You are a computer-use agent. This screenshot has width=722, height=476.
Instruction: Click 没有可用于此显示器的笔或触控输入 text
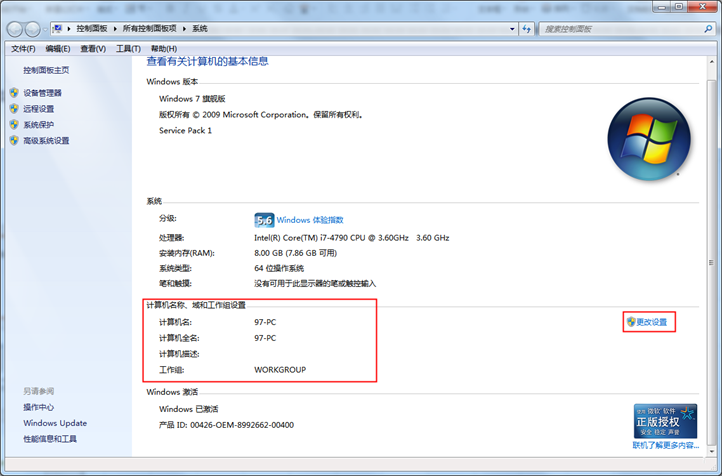click(315, 284)
